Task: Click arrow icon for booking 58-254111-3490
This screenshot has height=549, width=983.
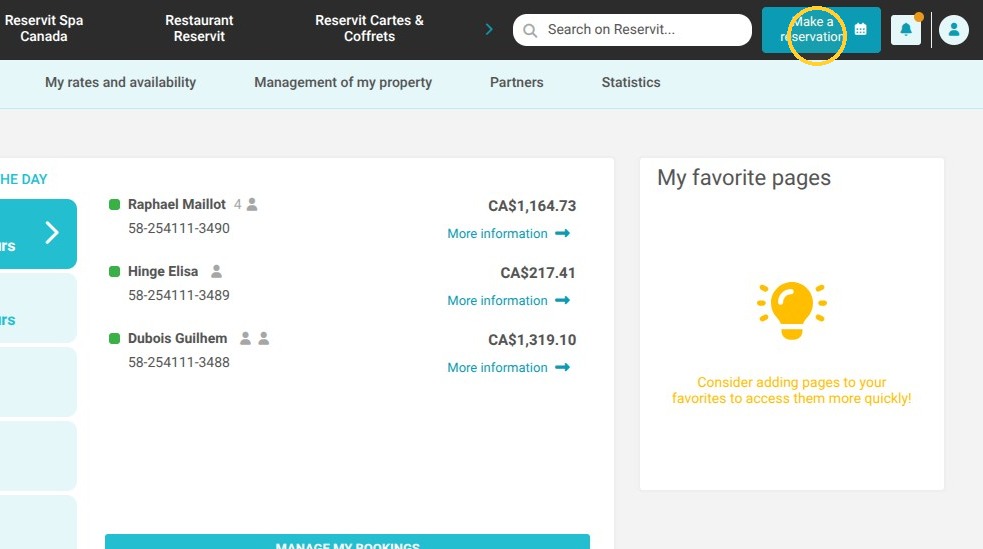Action: pos(562,233)
